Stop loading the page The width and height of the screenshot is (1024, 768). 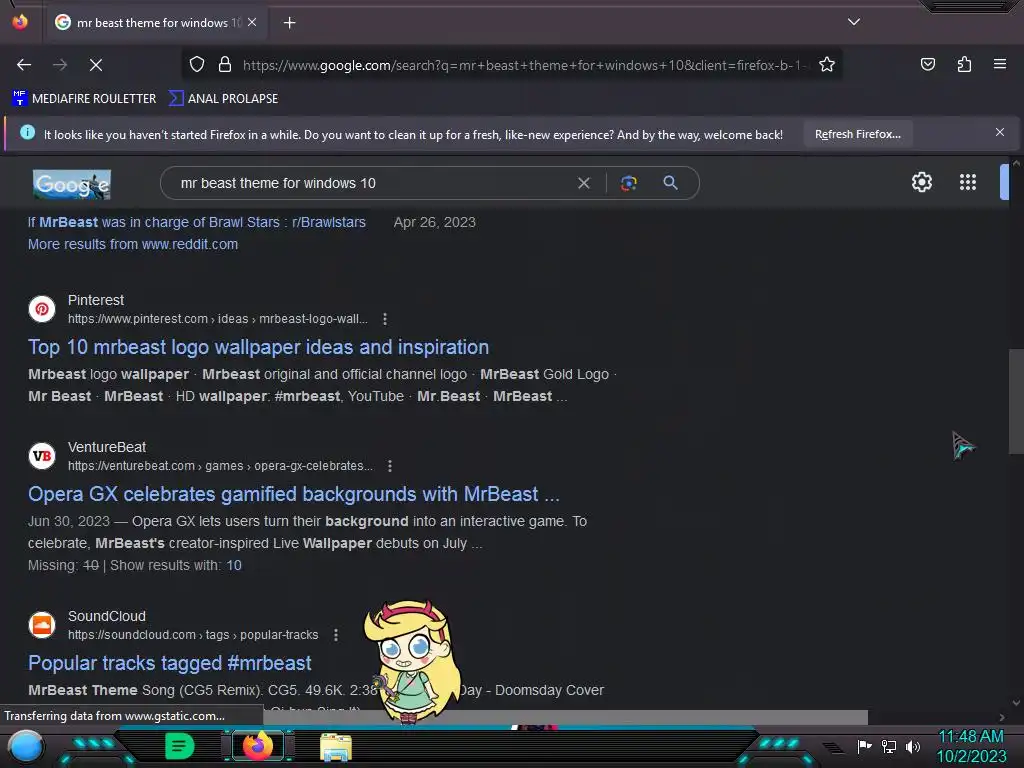click(x=95, y=65)
